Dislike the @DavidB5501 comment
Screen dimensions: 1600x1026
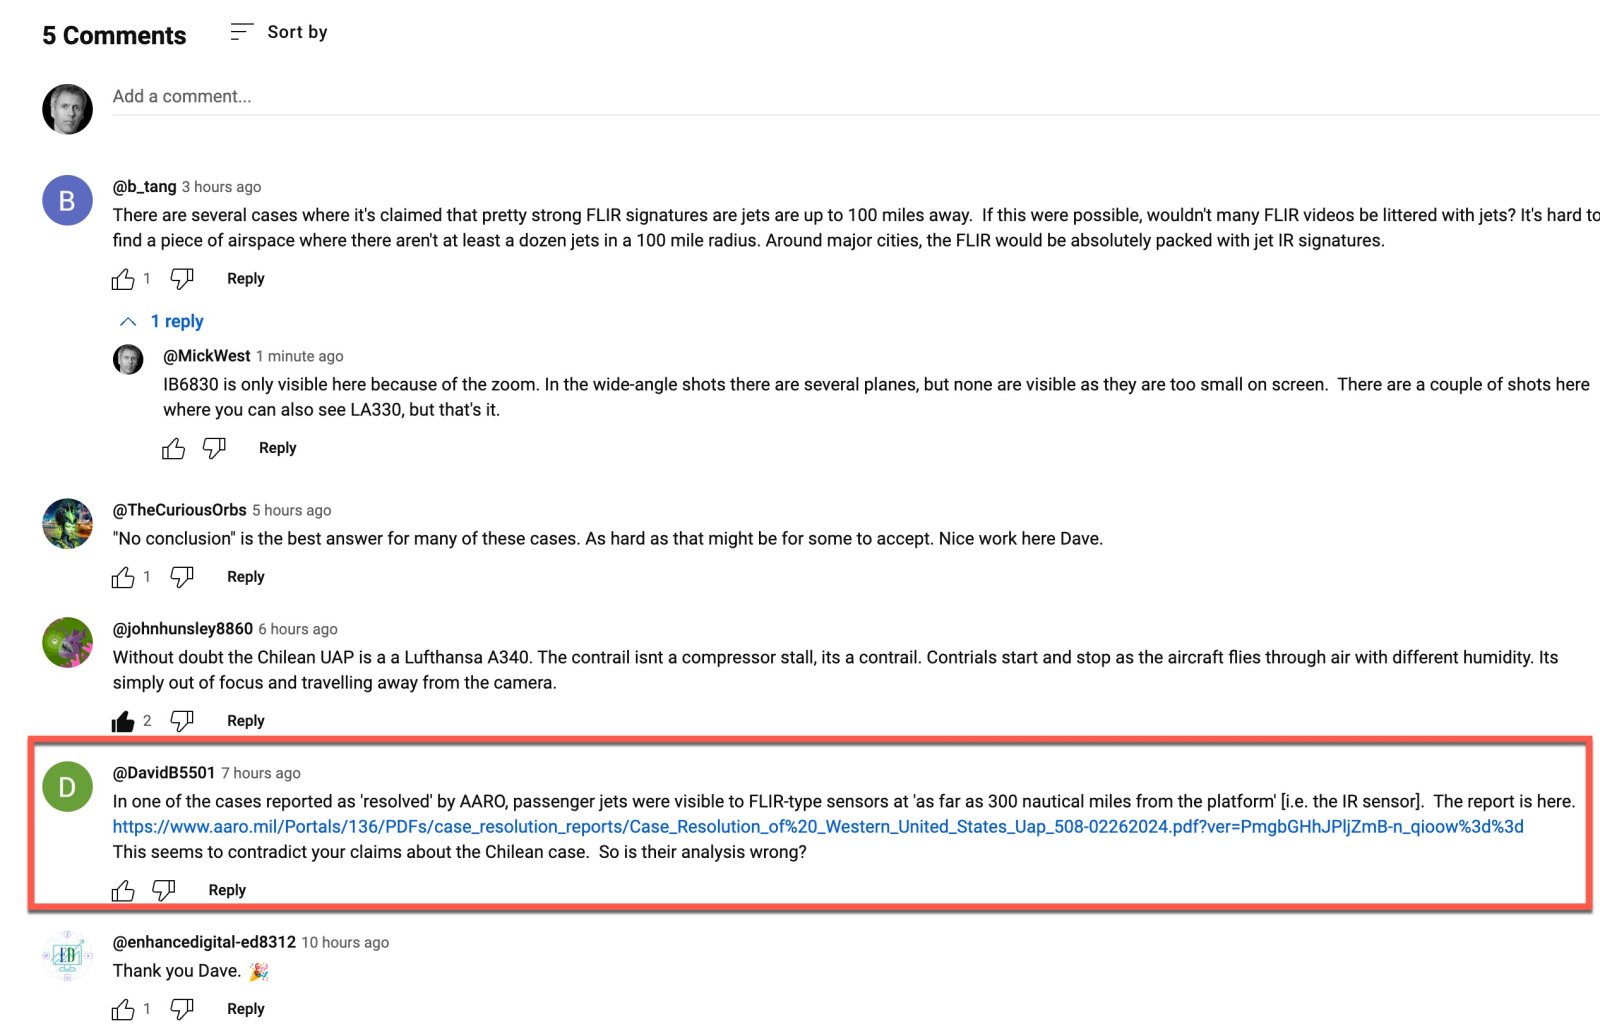point(164,891)
